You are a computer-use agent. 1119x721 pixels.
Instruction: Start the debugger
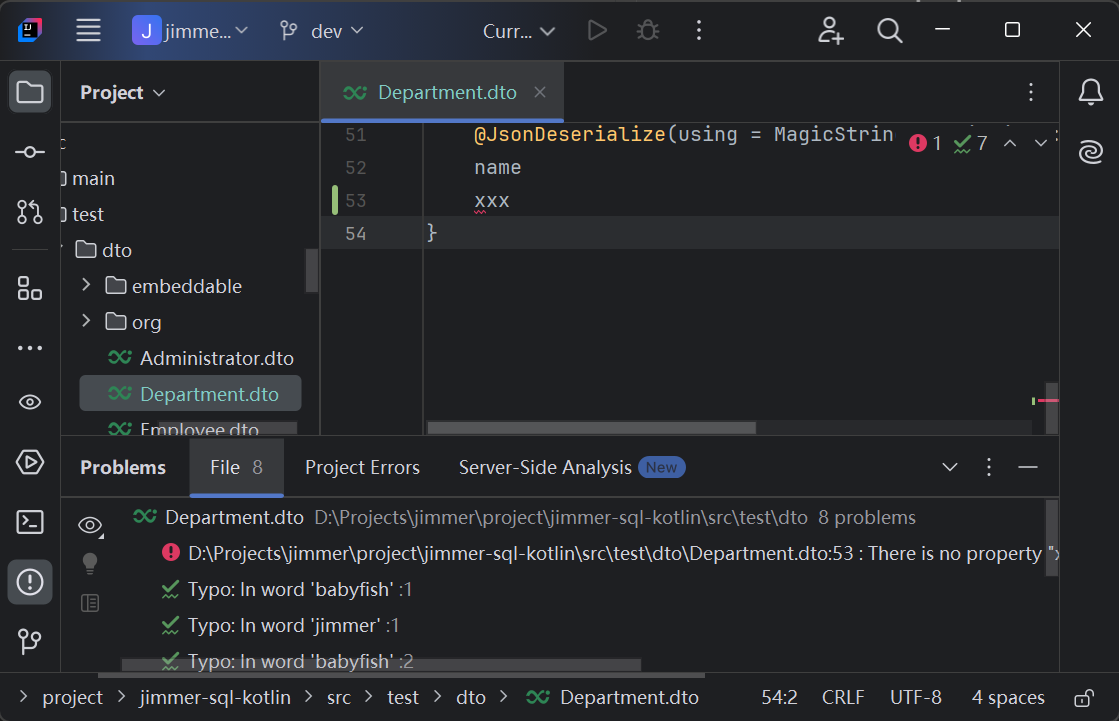click(647, 30)
